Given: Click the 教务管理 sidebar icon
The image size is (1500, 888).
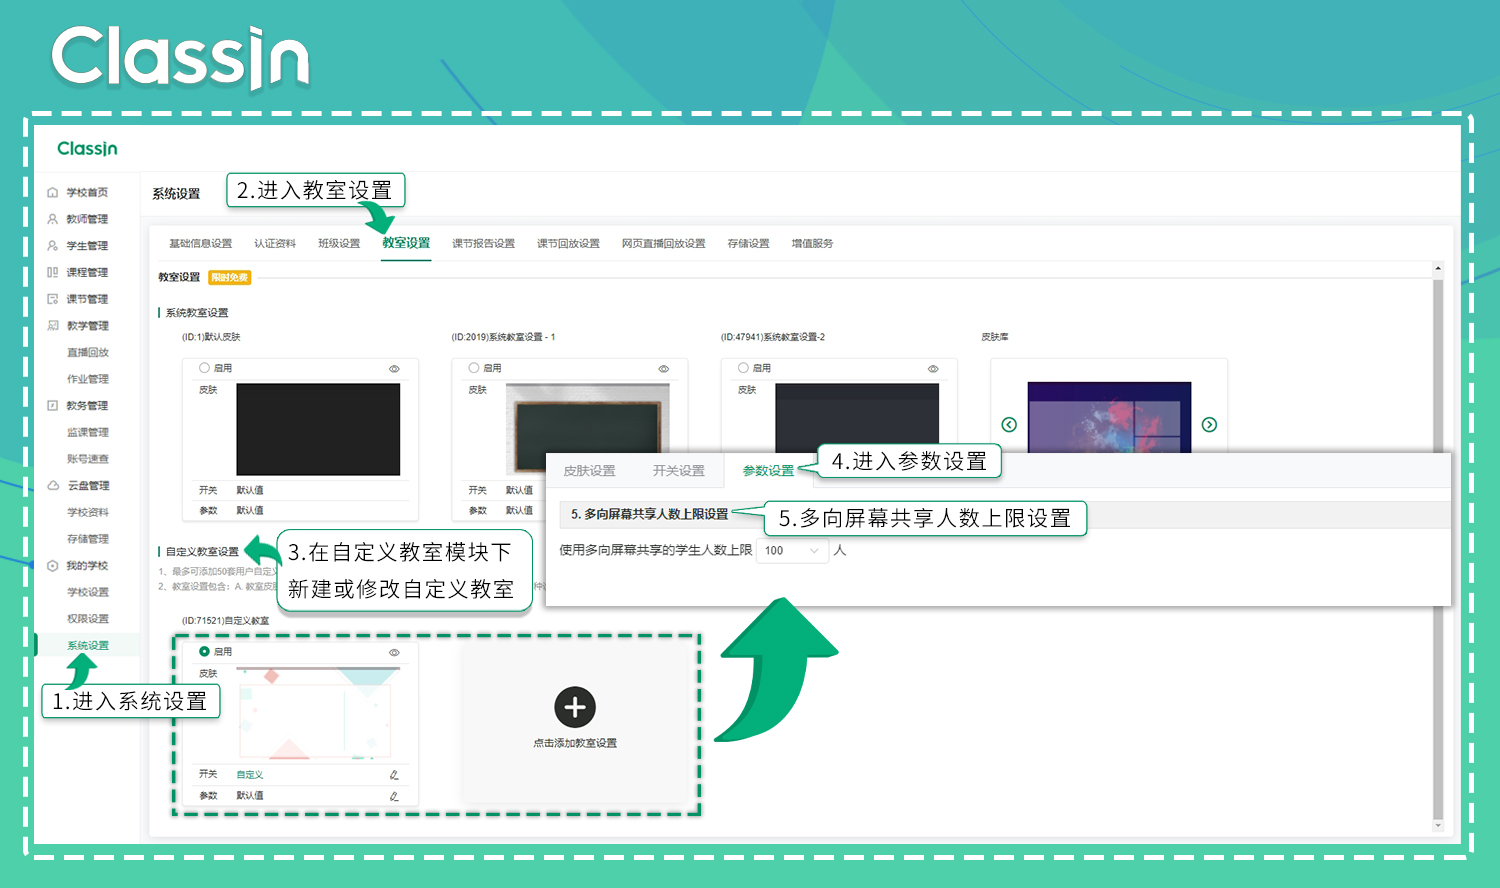Looking at the screenshot, I should point(53,406).
